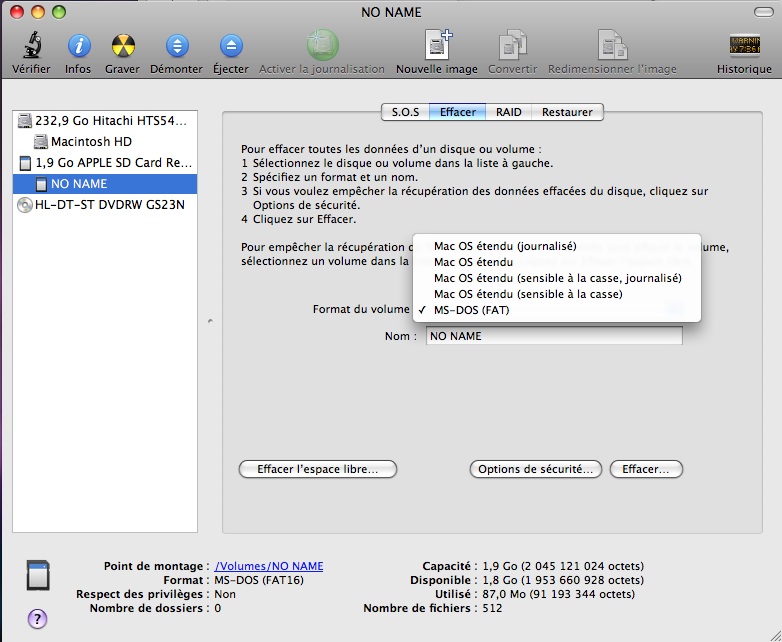Screen dimensions: 782x642
Task: Switch to the Restaurer tab
Action: click(568, 112)
